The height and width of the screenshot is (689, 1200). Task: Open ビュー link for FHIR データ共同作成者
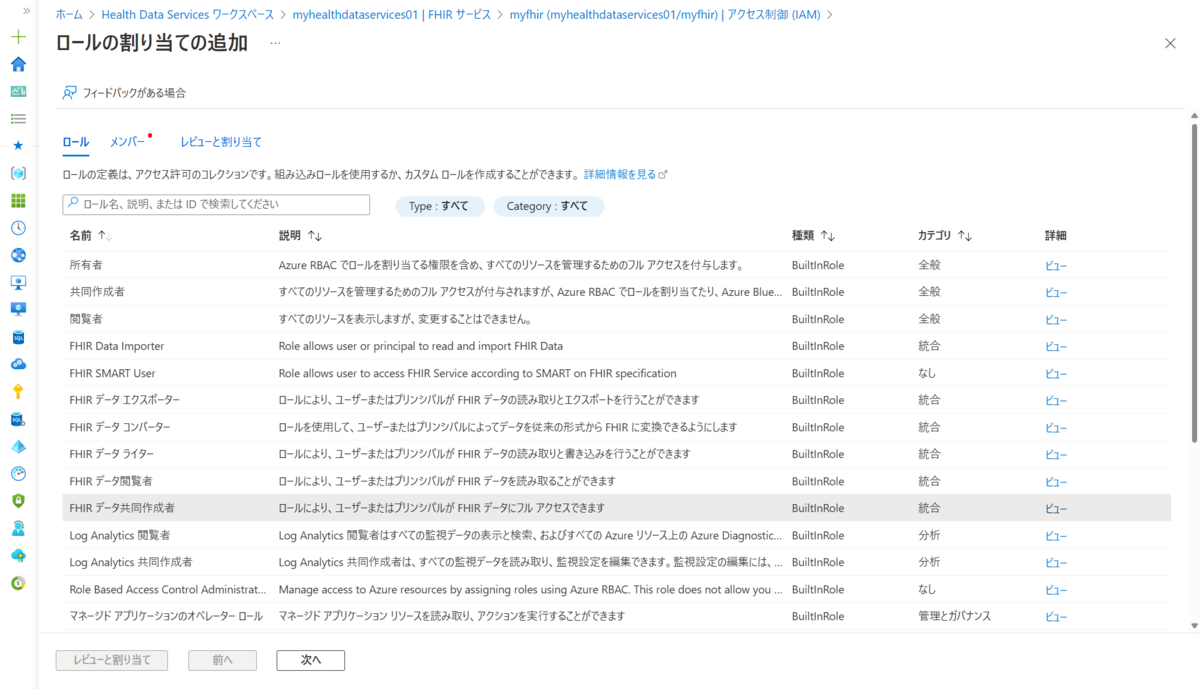(x=1056, y=509)
